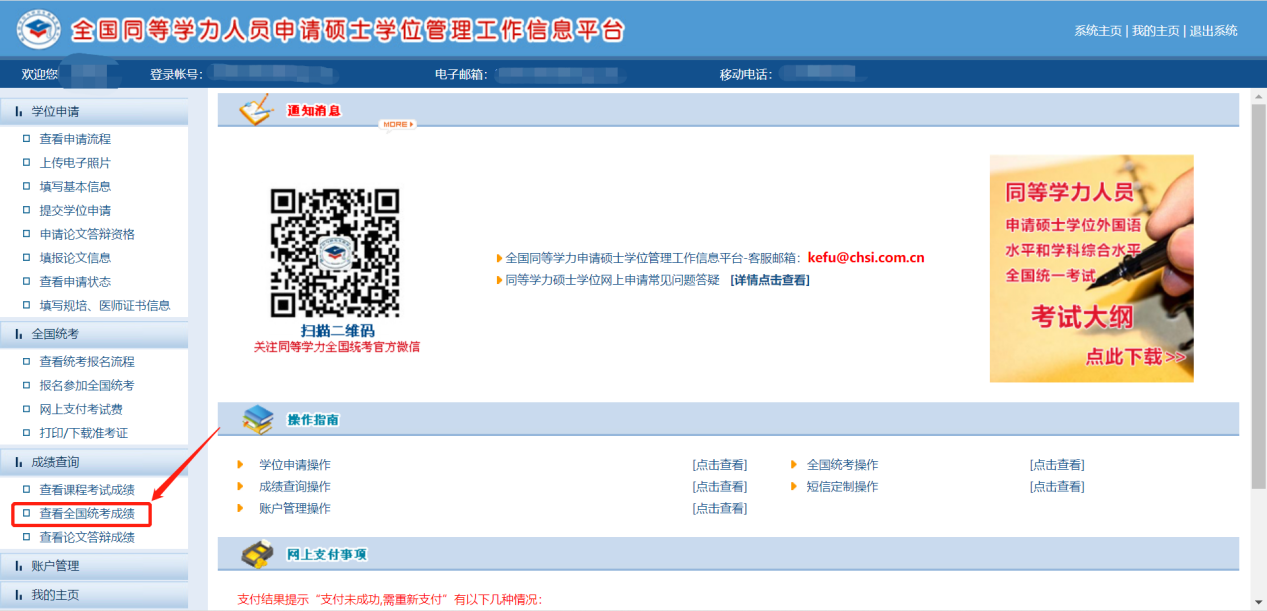
Task: Click orange arrow bullet before 全国统考操作
Action: (794, 465)
